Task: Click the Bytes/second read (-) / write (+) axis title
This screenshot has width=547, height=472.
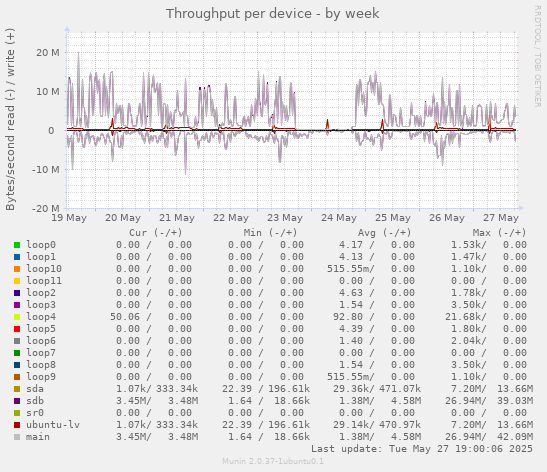Action: [x=10, y=119]
